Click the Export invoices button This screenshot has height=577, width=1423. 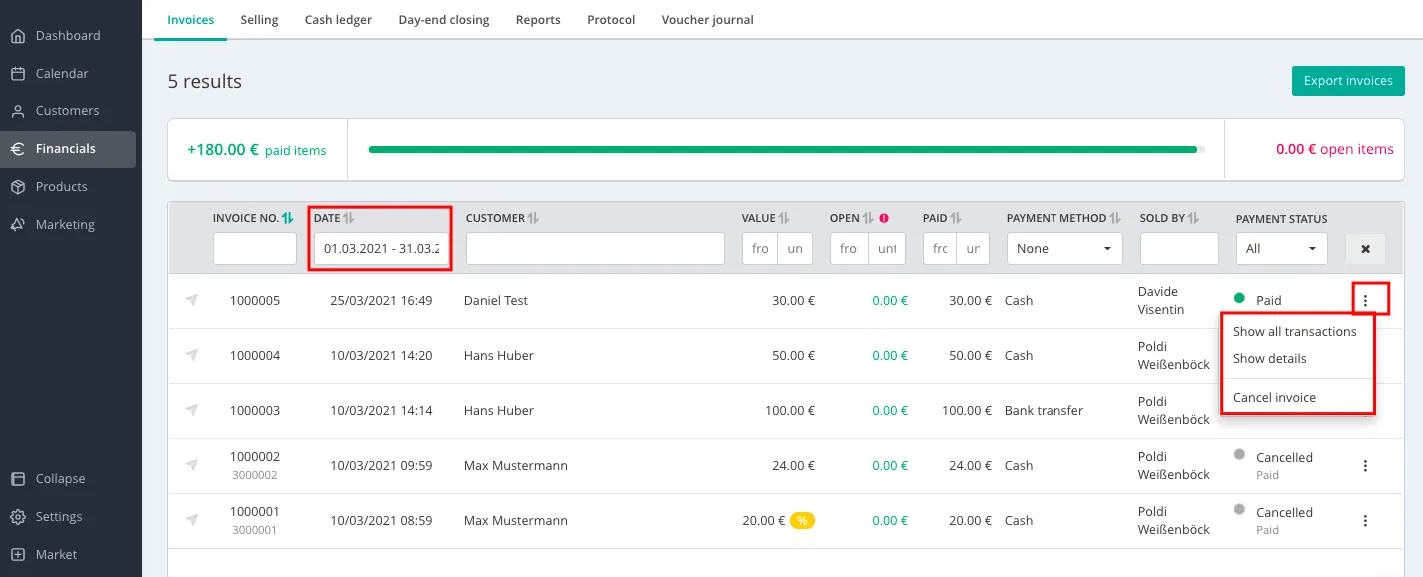1347,81
